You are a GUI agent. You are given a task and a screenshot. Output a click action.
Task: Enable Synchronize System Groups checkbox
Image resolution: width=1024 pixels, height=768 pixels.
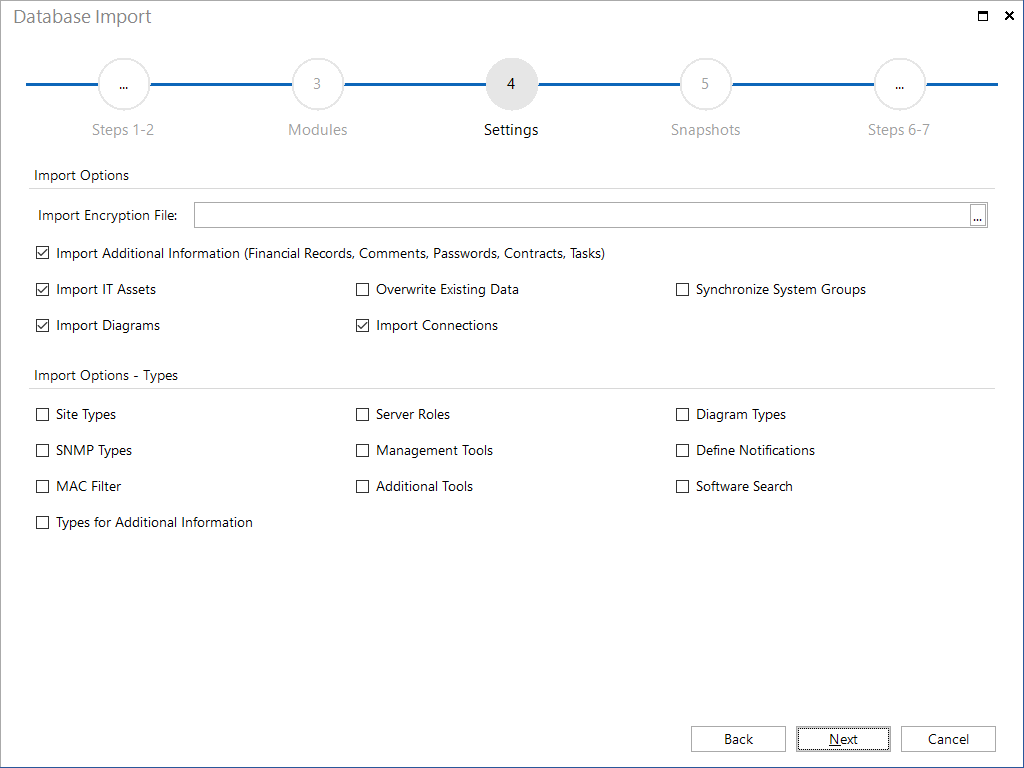tap(682, 289)
